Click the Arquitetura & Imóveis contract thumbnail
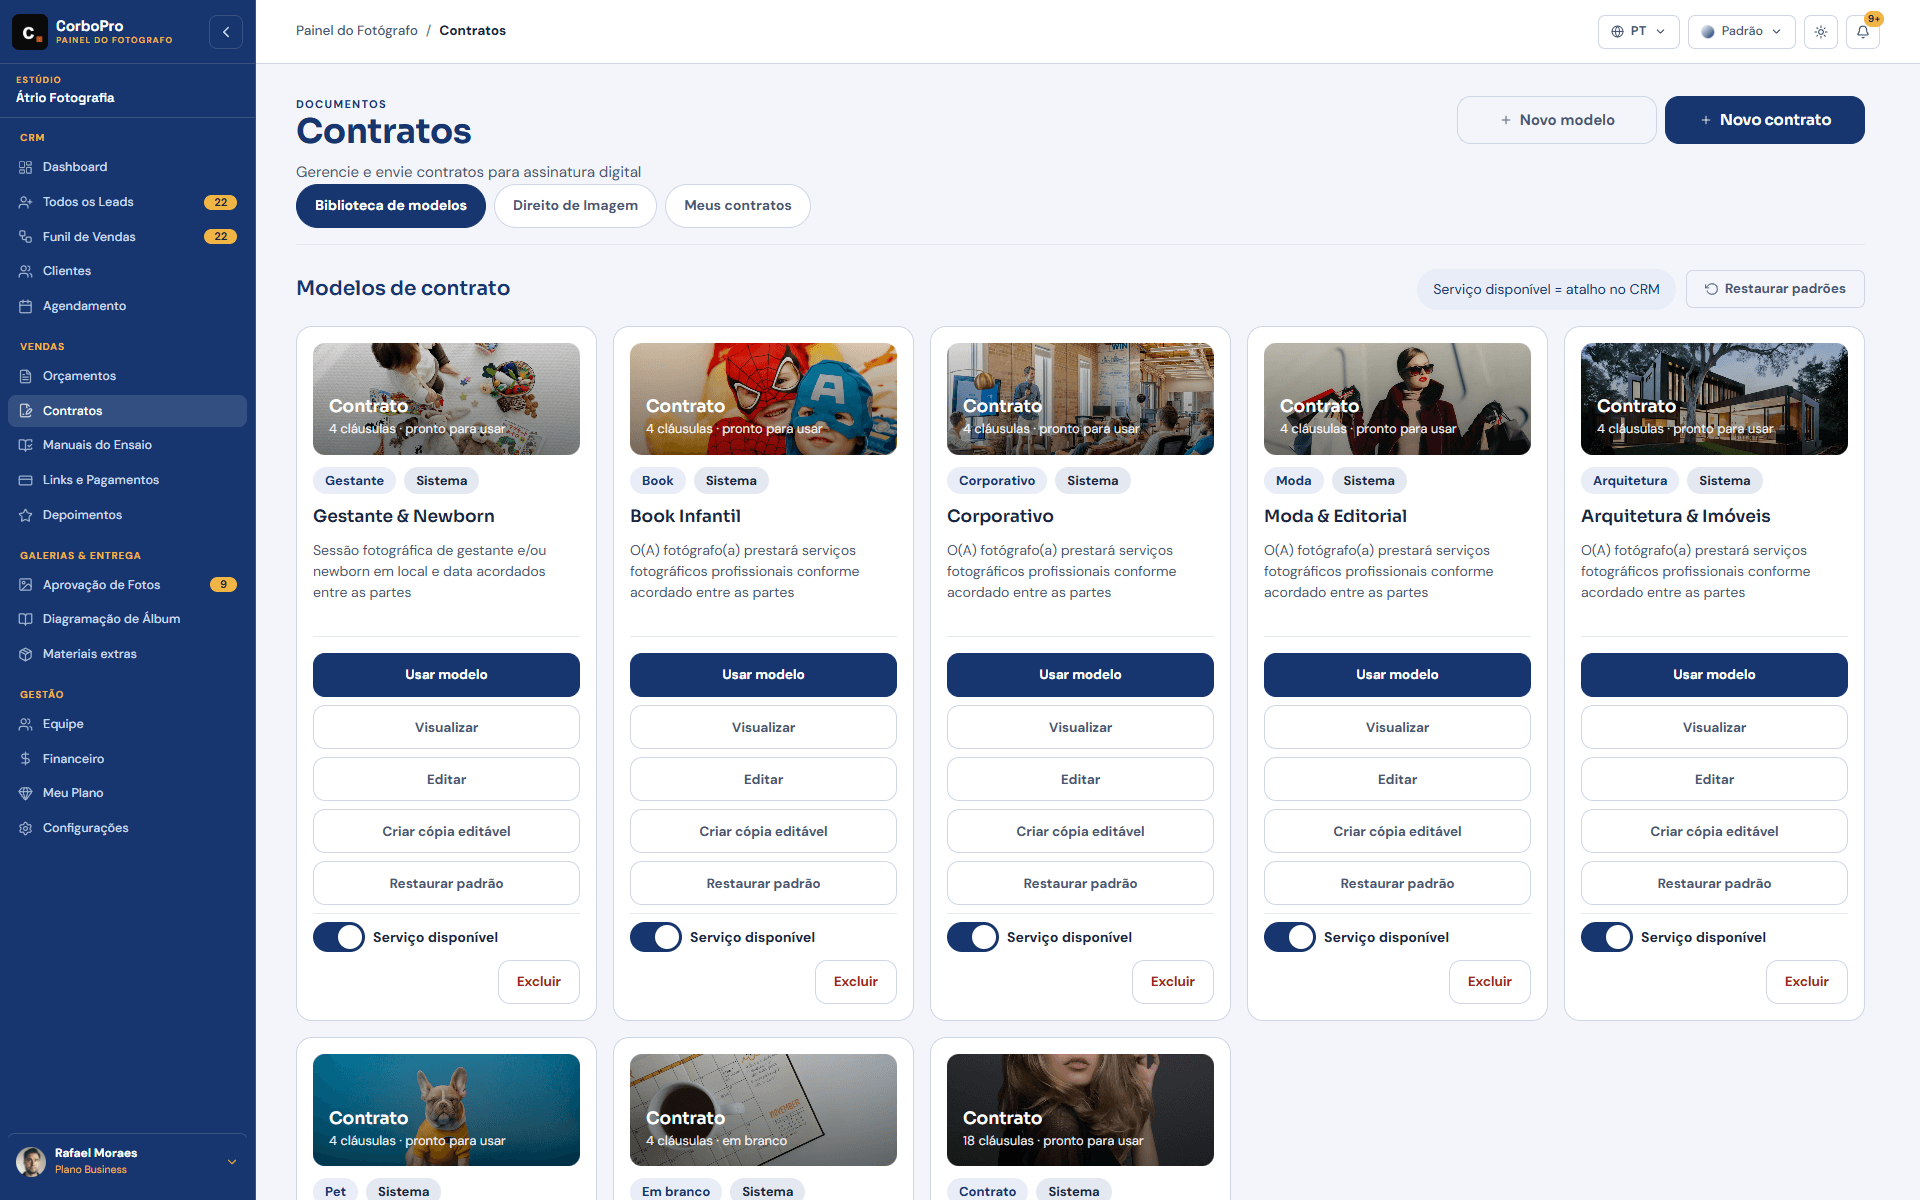The width and height of the screenshot is (1920, 1200). 1714,399
